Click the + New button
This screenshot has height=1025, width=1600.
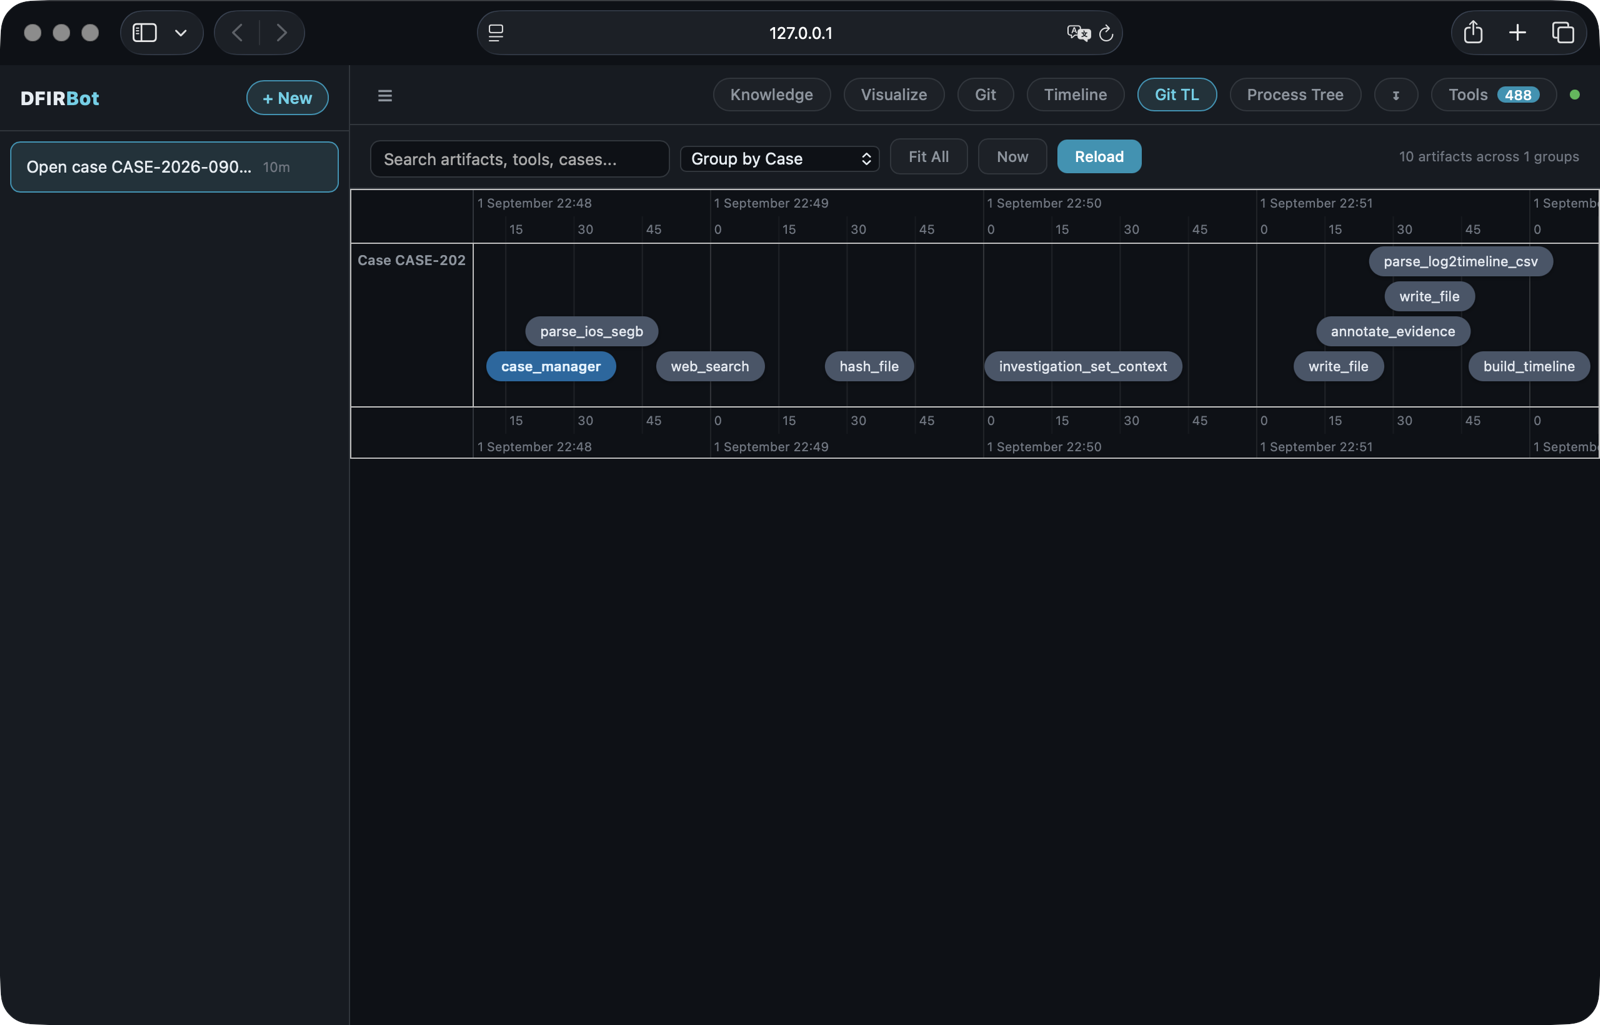(287, 98)
